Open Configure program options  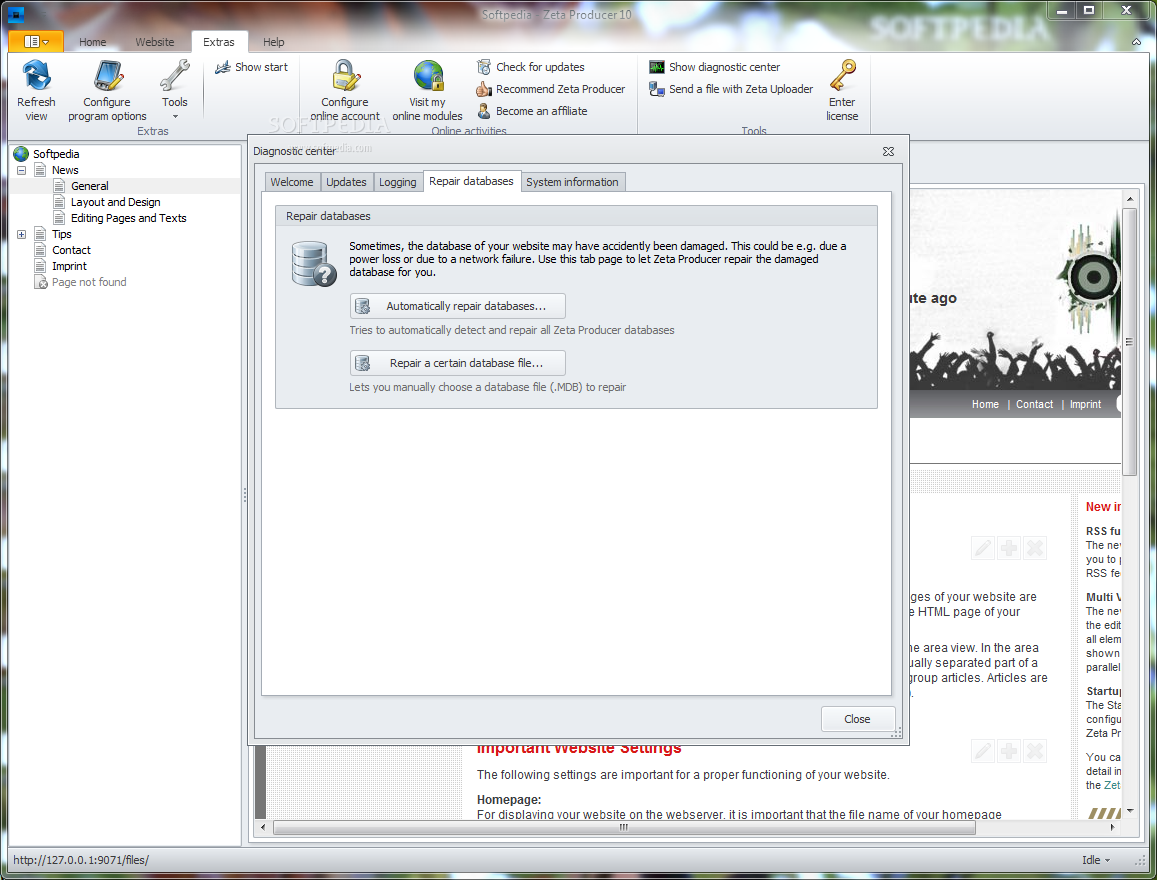107,91
